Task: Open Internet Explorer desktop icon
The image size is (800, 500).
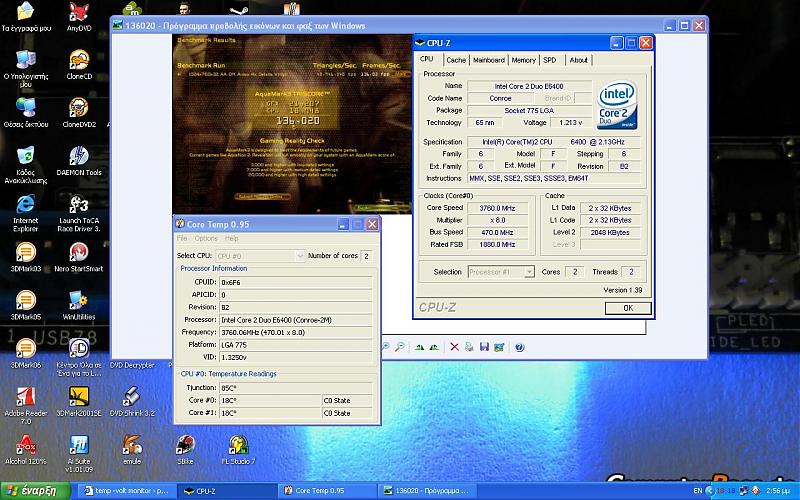Action: click(25, 205)
